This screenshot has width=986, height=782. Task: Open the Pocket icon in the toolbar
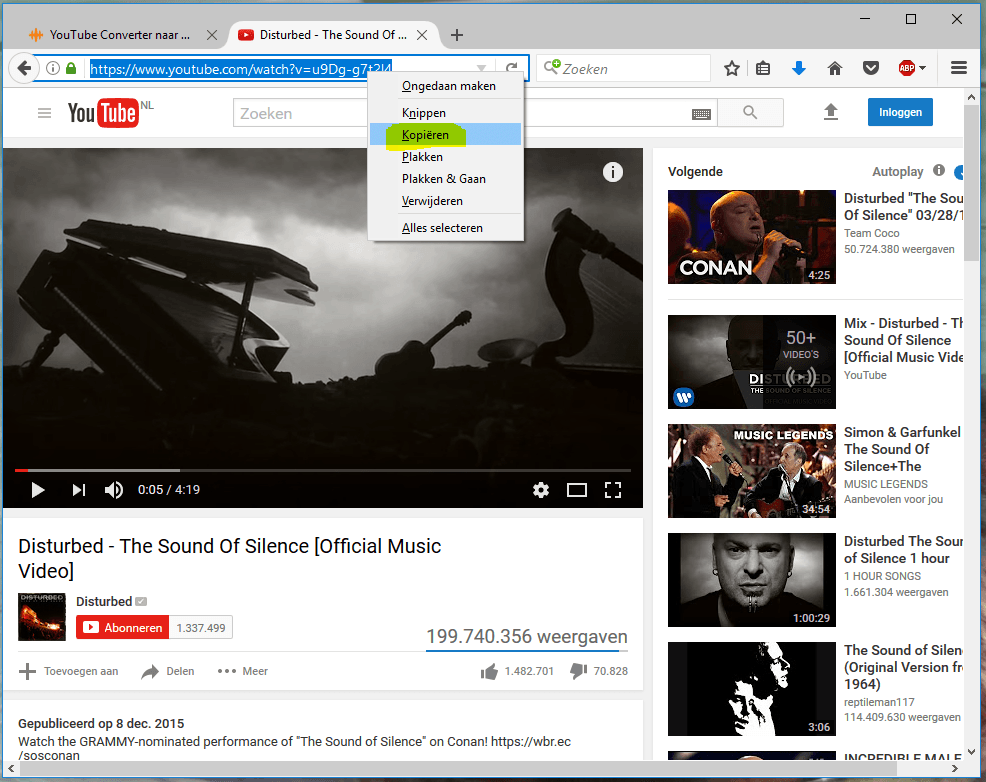pos(870,68)
